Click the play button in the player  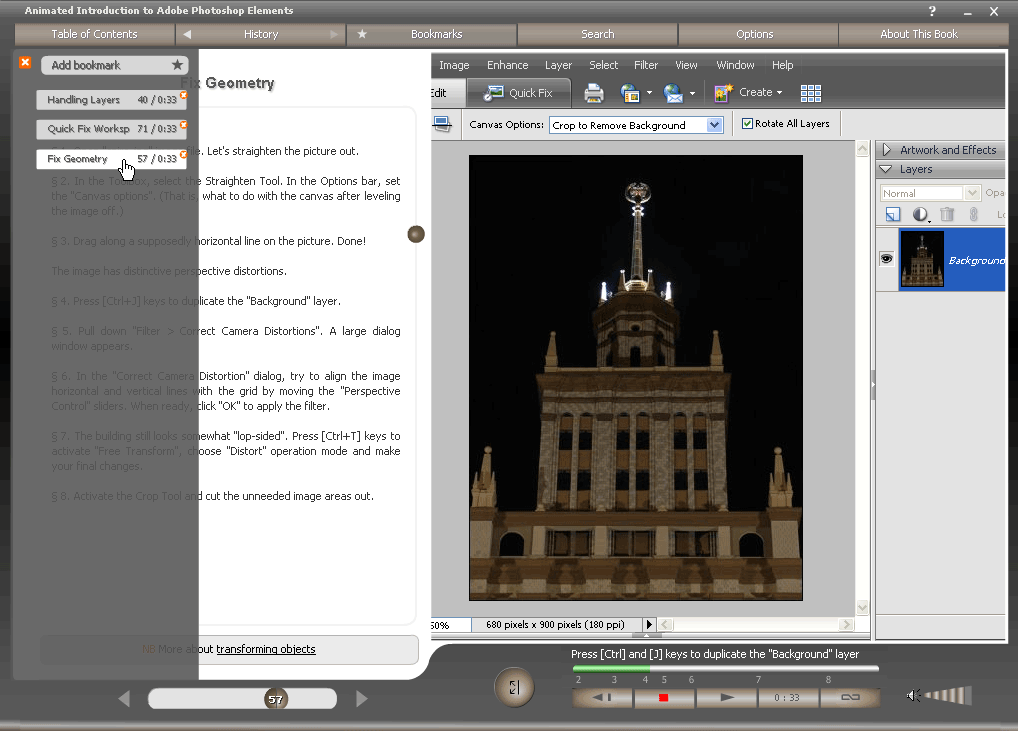point(727,697)
